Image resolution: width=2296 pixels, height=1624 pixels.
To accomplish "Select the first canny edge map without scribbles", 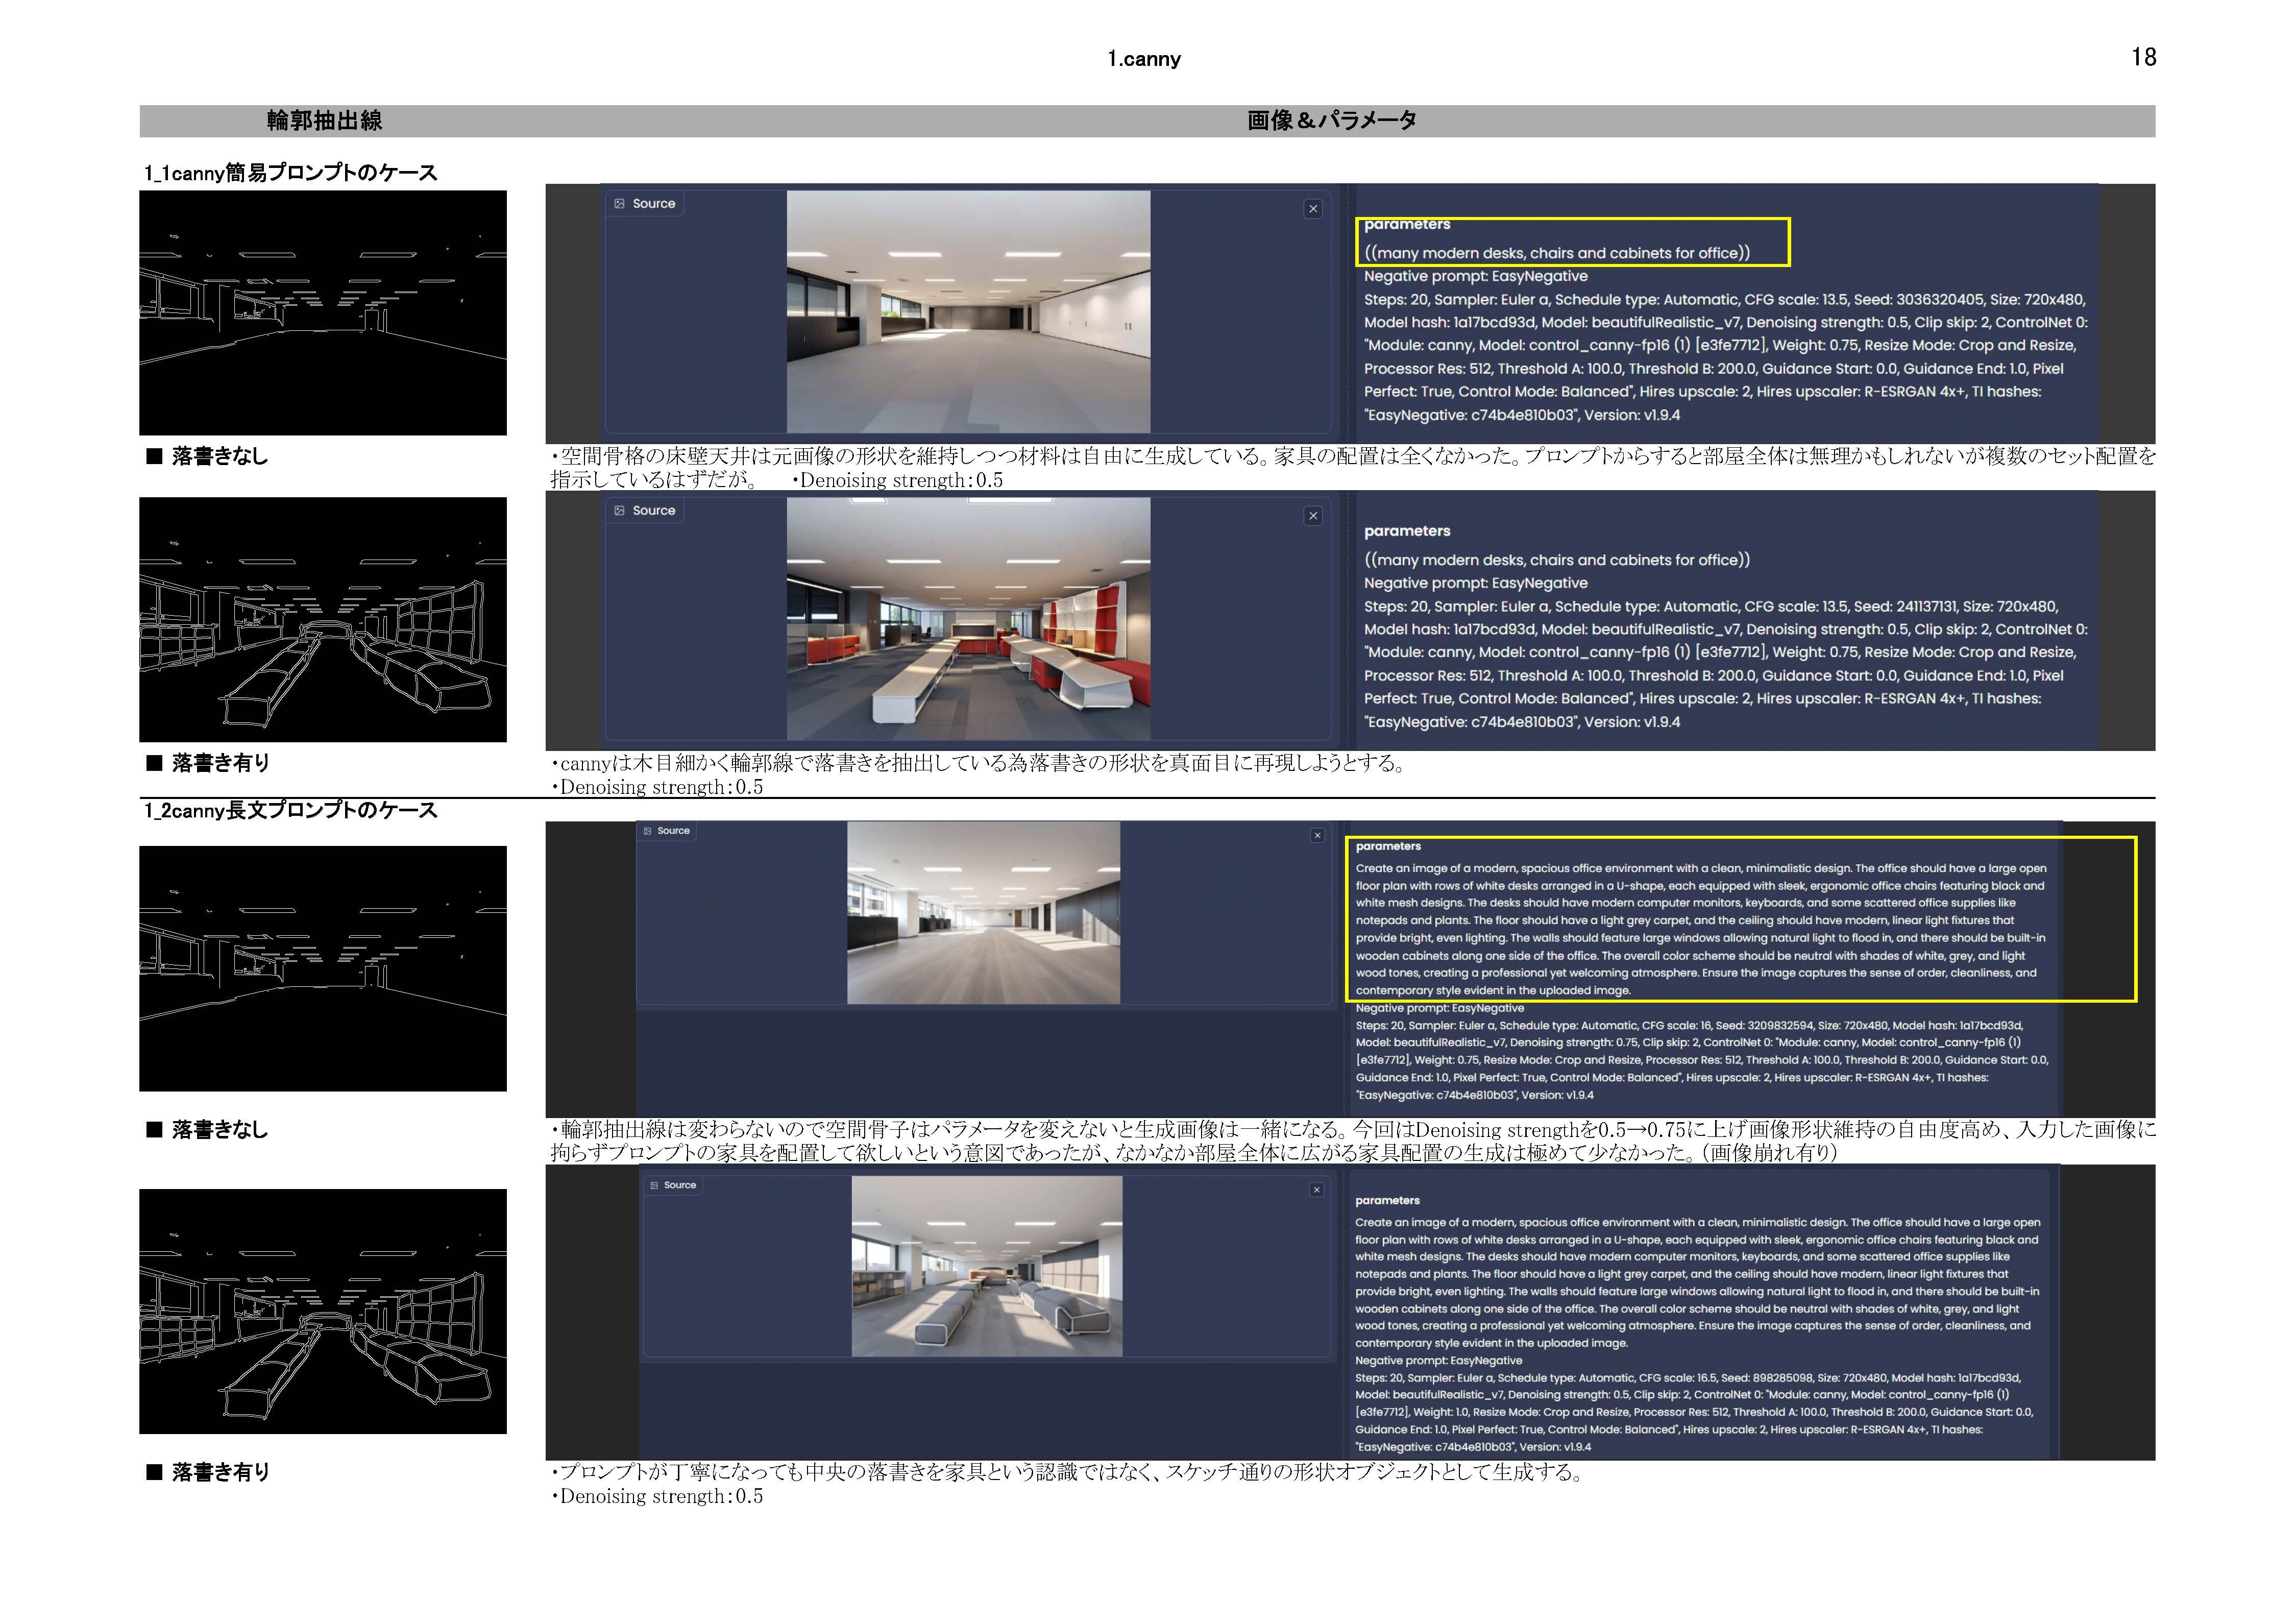I will tap(323, 313).
